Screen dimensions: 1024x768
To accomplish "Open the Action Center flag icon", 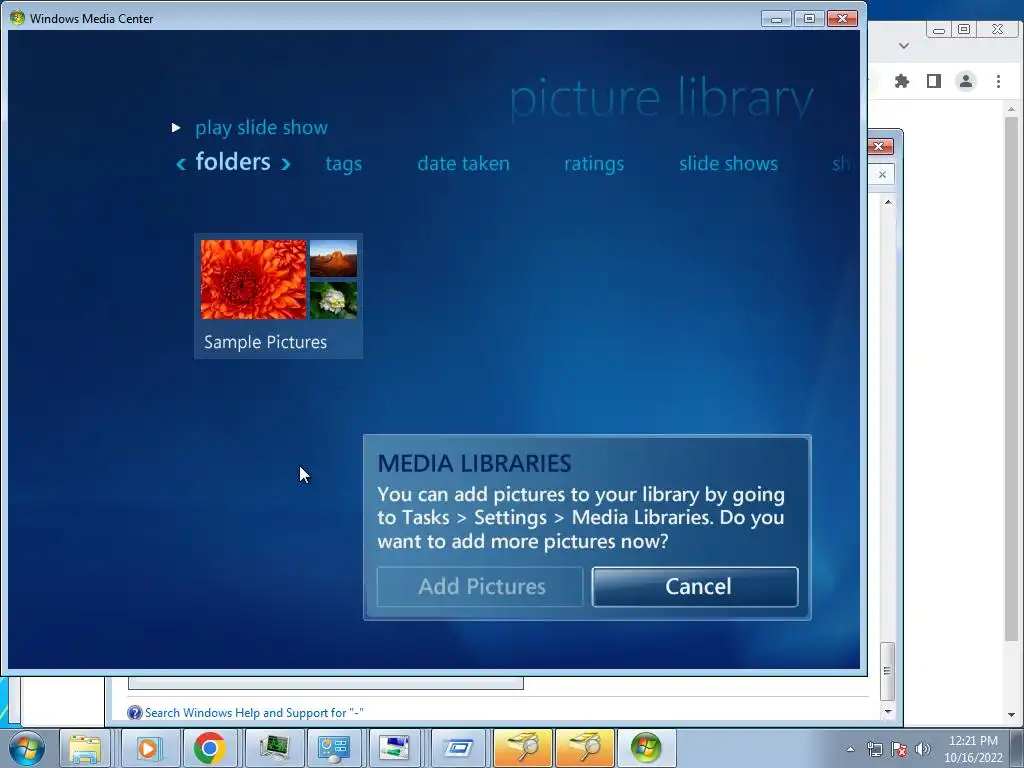I will point(899,749).
